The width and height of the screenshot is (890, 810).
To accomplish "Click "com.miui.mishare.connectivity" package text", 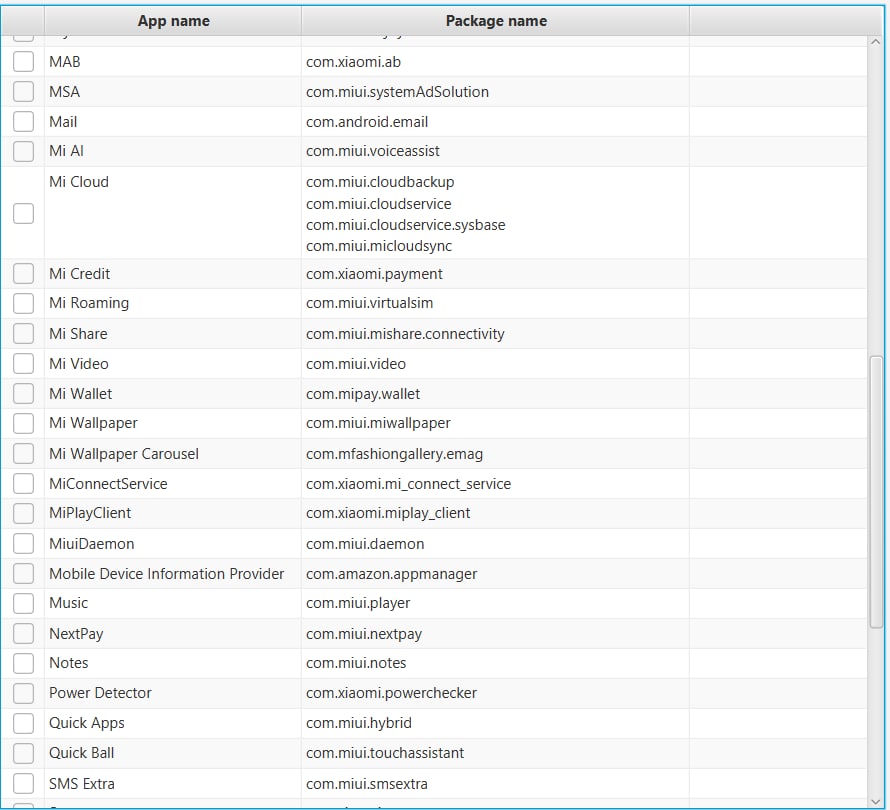I will click(405, 334).
